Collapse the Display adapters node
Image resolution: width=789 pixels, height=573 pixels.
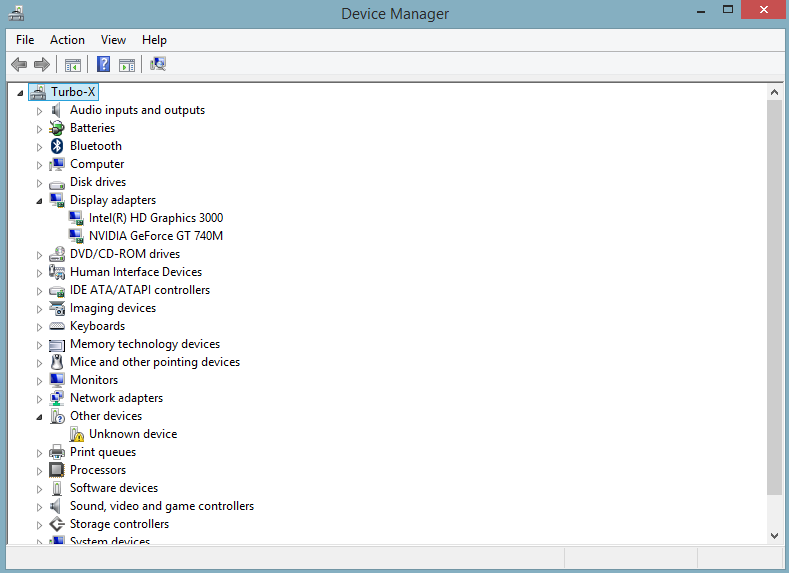click(x=40, y=200)
